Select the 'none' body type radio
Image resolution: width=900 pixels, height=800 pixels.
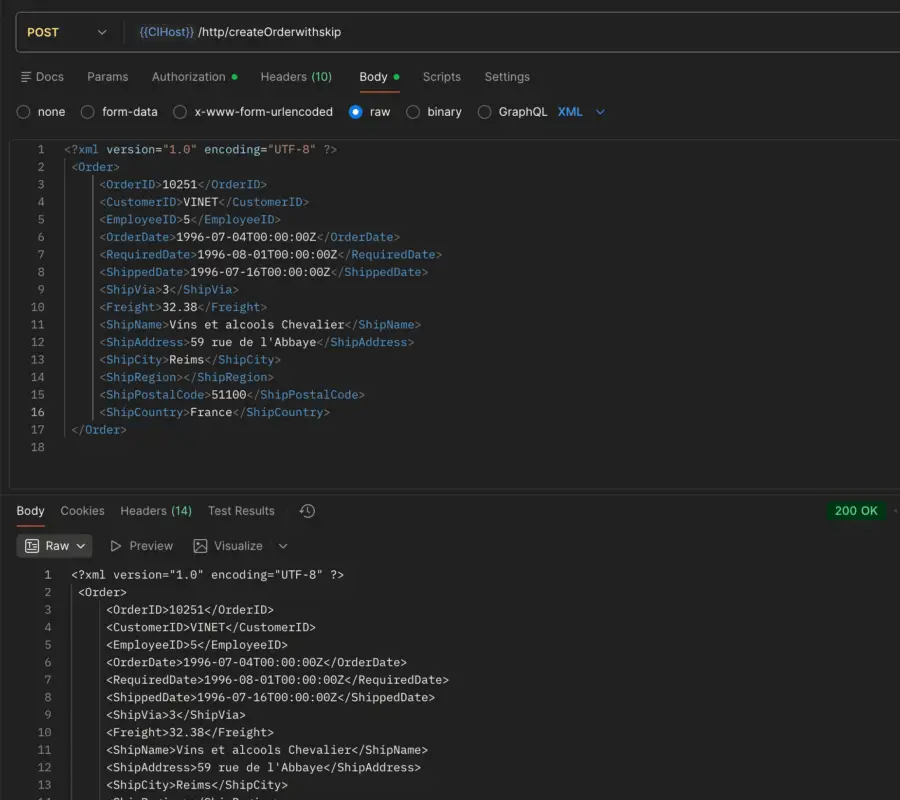point(23,112)
